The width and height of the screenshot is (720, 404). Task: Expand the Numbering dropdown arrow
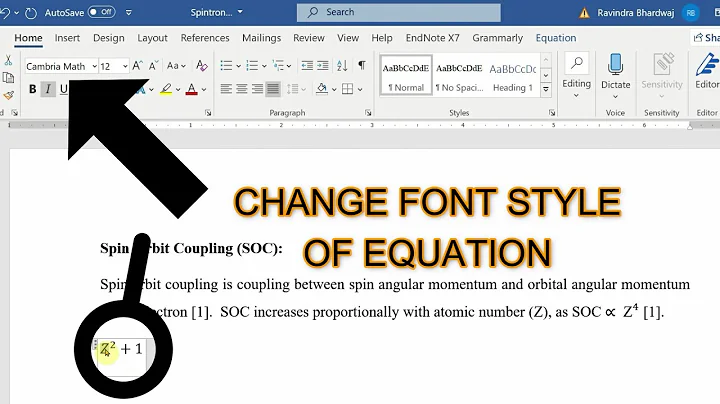pos(264,67)
